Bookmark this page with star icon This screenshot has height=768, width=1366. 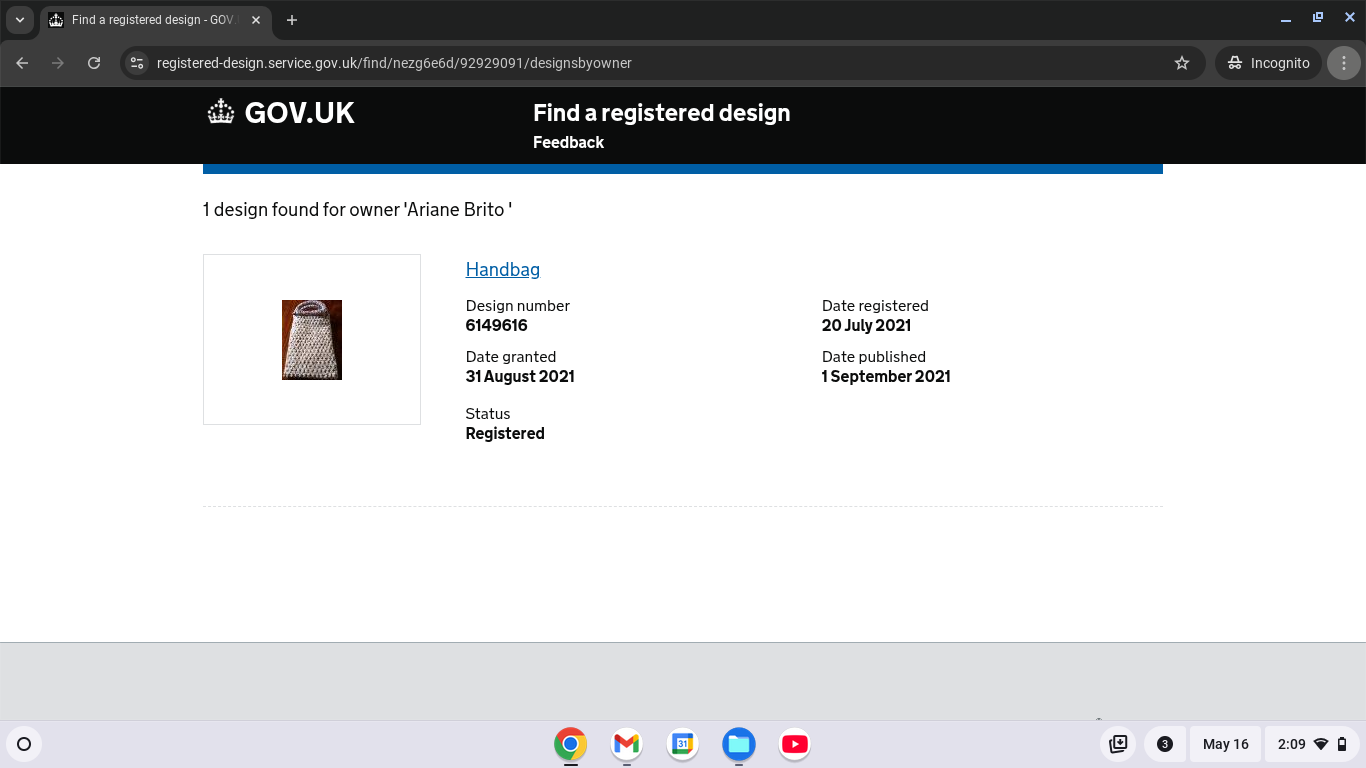(1182, 63)
